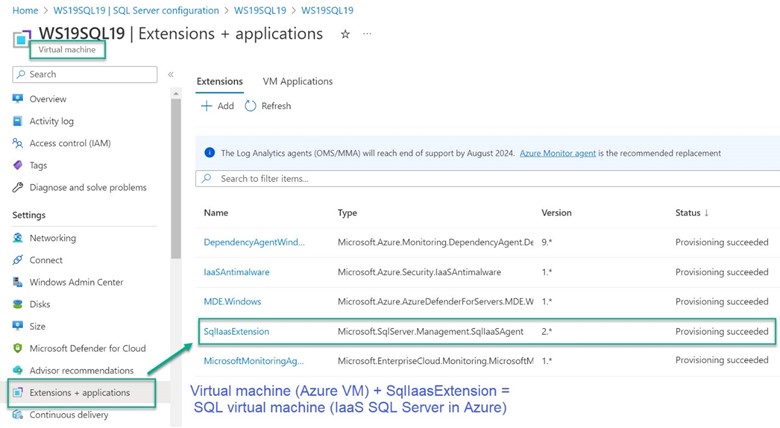Click the sidebar Search box
This screenshot has width=780, height=428.
pyautogui.click(x=85, y=74)
